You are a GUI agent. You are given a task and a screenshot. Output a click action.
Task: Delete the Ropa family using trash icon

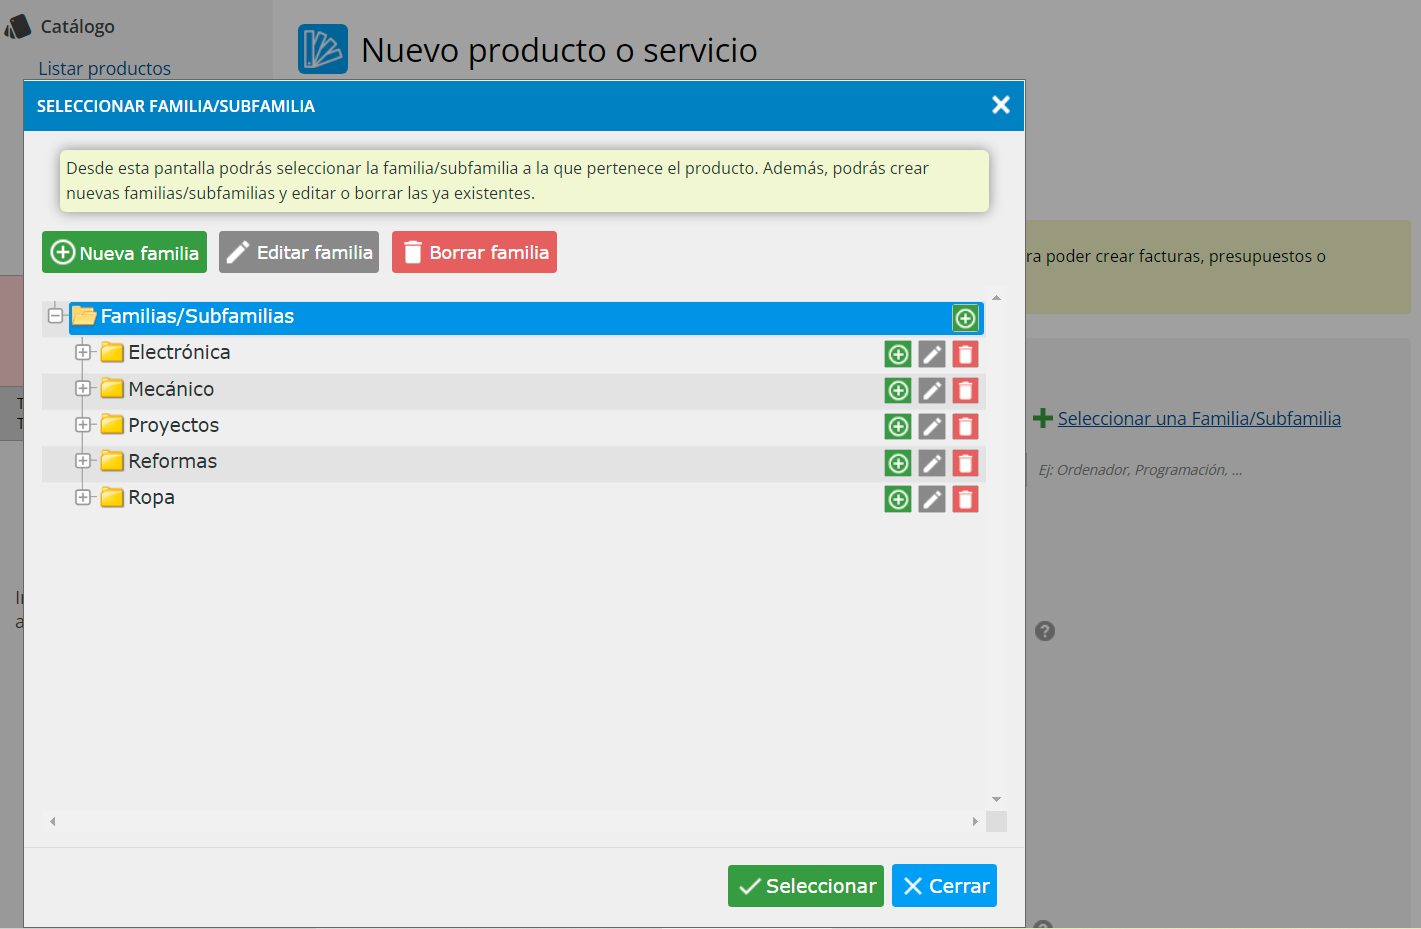click(965, 499)
